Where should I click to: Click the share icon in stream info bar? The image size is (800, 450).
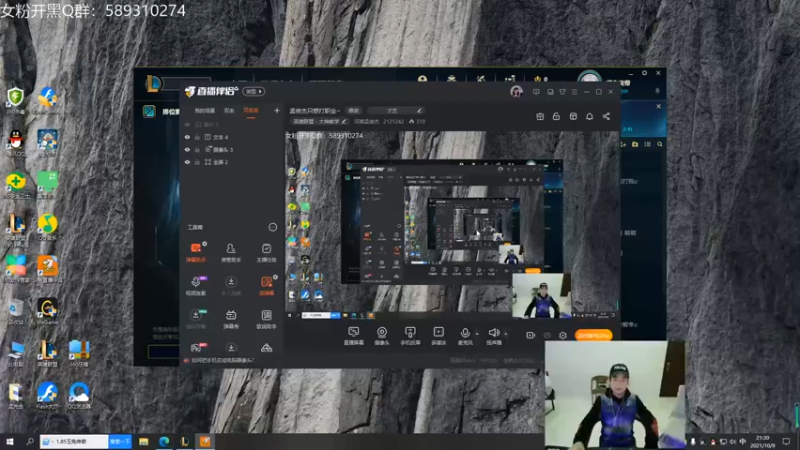click(x=606, y=116)
